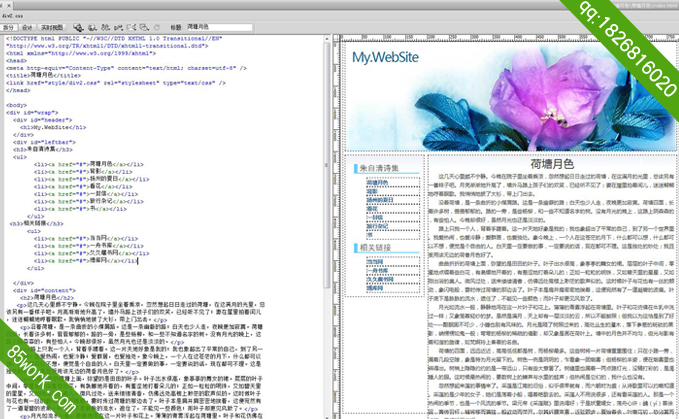Click the 荷塘月色 list item code line
Image resolution: width=679 pixels, height=419 pixels.
click(x=88, y=164)
